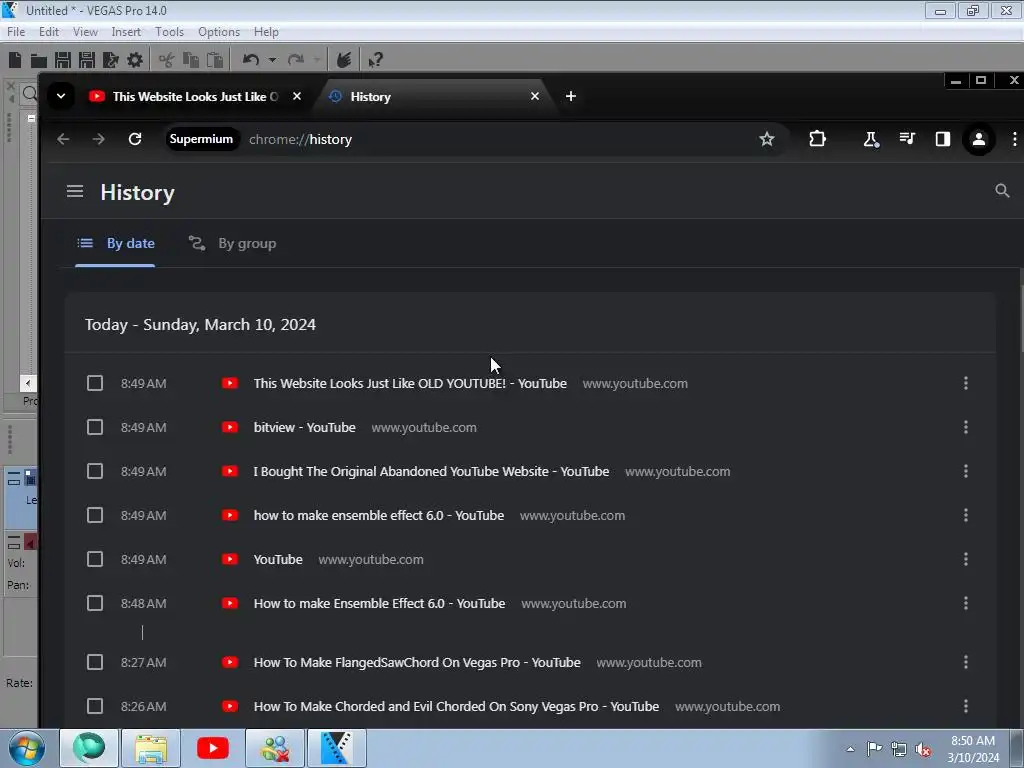Click the Undo arrow in VEGAS toolbar
Viewport: 1024px width, 768px height.
[x=251, y=60]
